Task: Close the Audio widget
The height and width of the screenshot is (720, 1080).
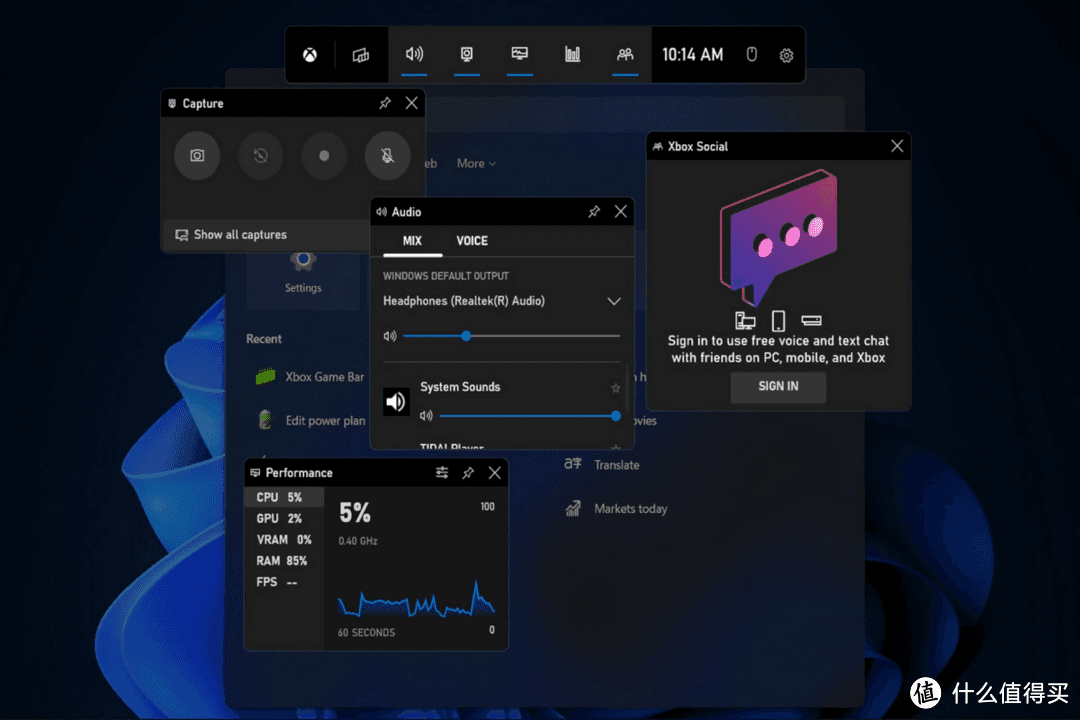Action: click(621, 212)
